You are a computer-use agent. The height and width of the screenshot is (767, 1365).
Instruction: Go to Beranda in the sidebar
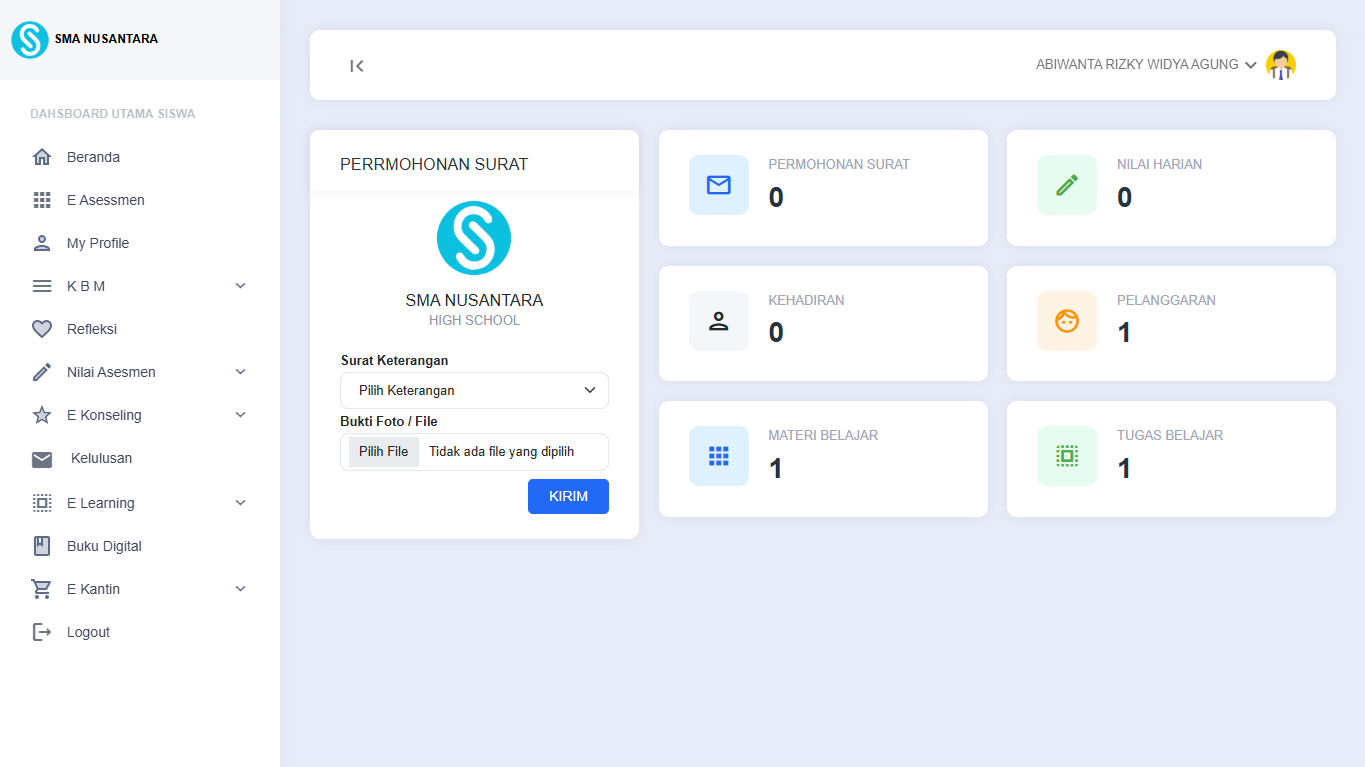click(x=93, y=157)
